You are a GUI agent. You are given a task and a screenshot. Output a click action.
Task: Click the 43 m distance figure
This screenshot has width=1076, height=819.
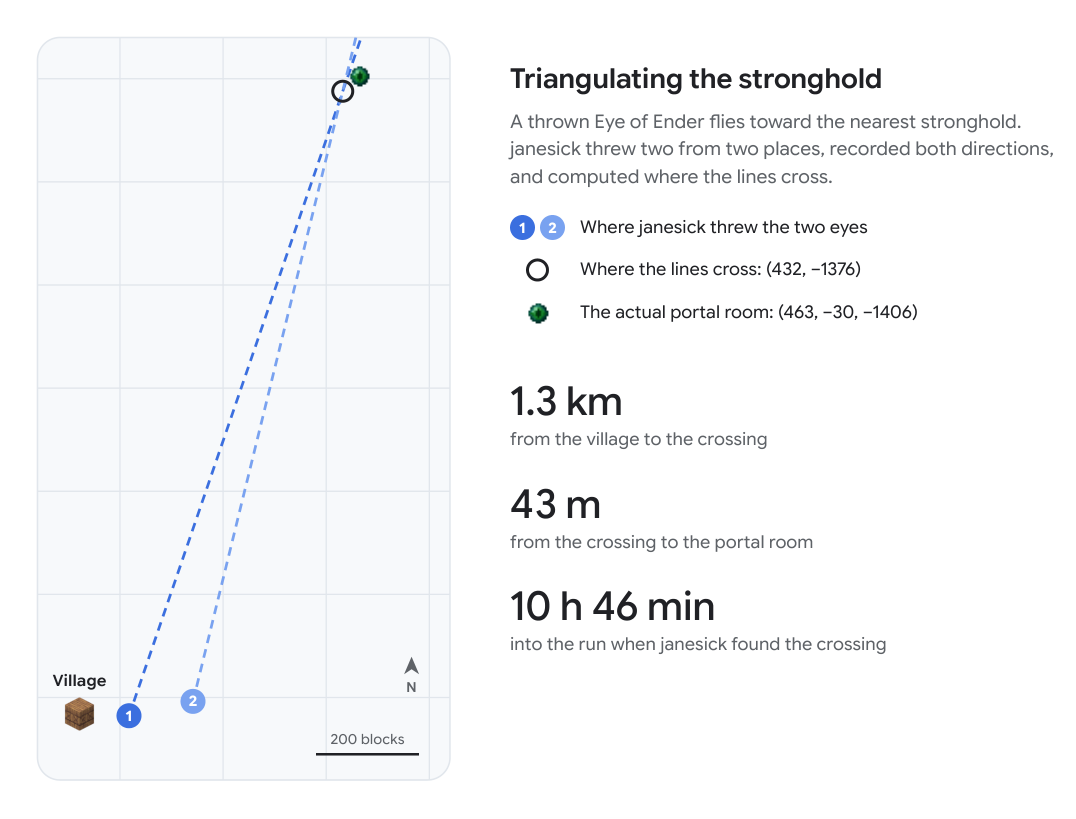555,505
